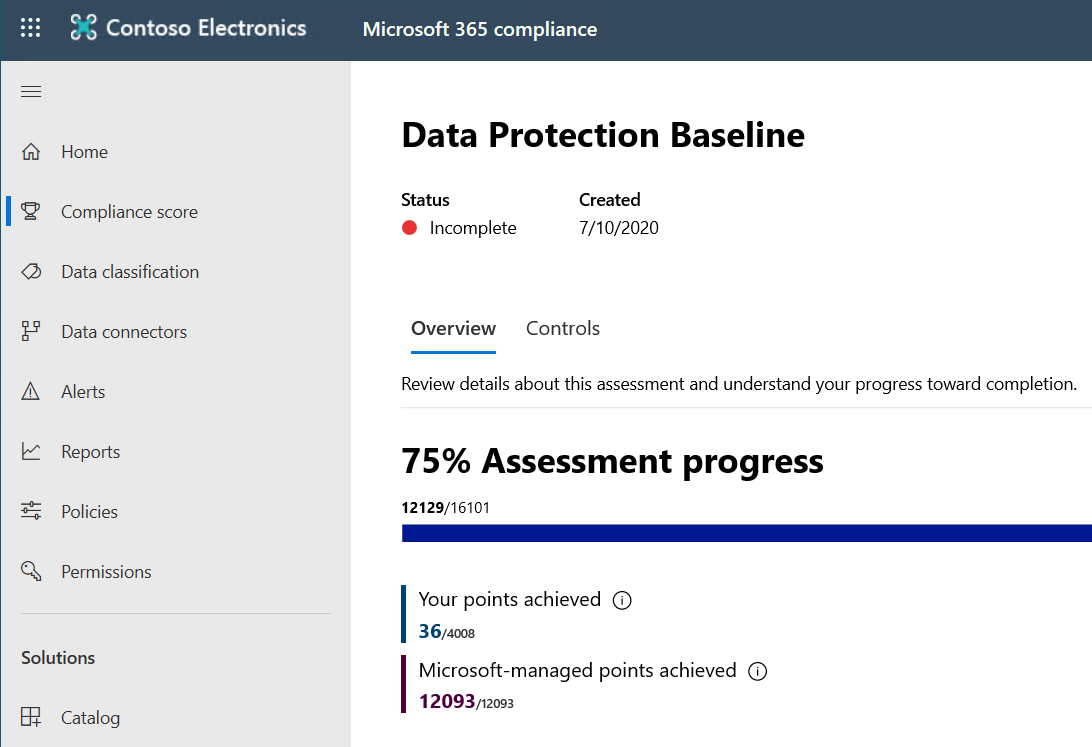Click the Created column label
This screenshot has height=747, width=1092.
610,200
